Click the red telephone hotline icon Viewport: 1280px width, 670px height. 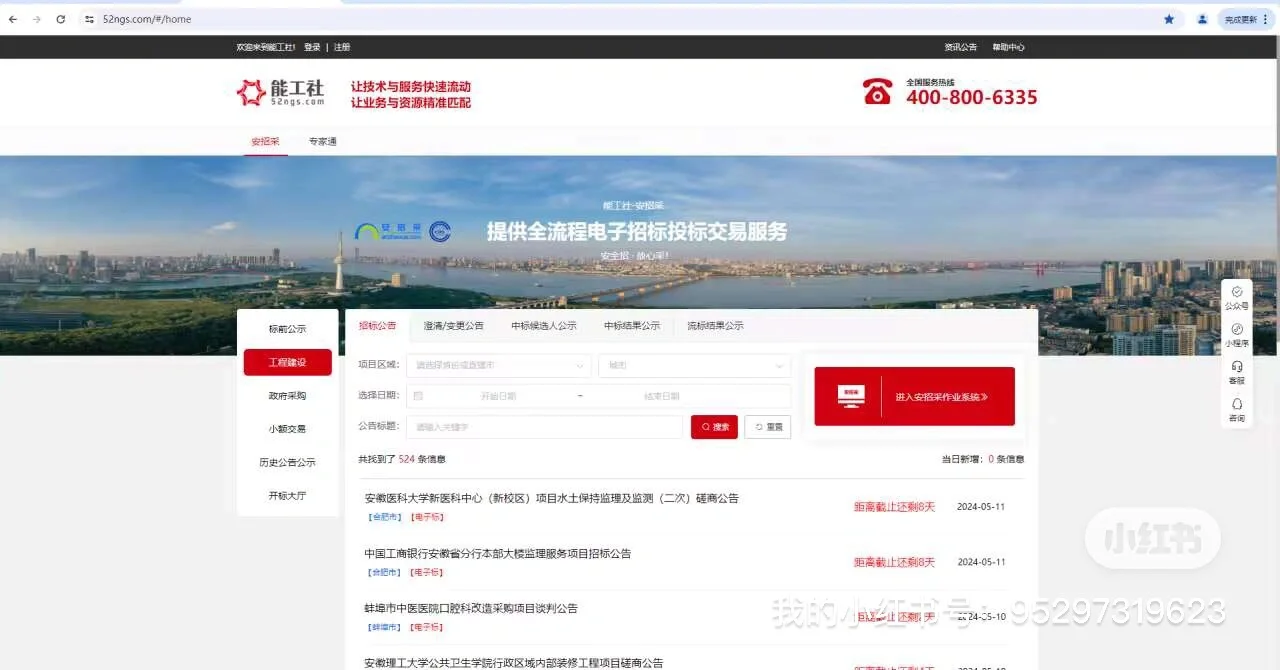click(x=877, y=90)
